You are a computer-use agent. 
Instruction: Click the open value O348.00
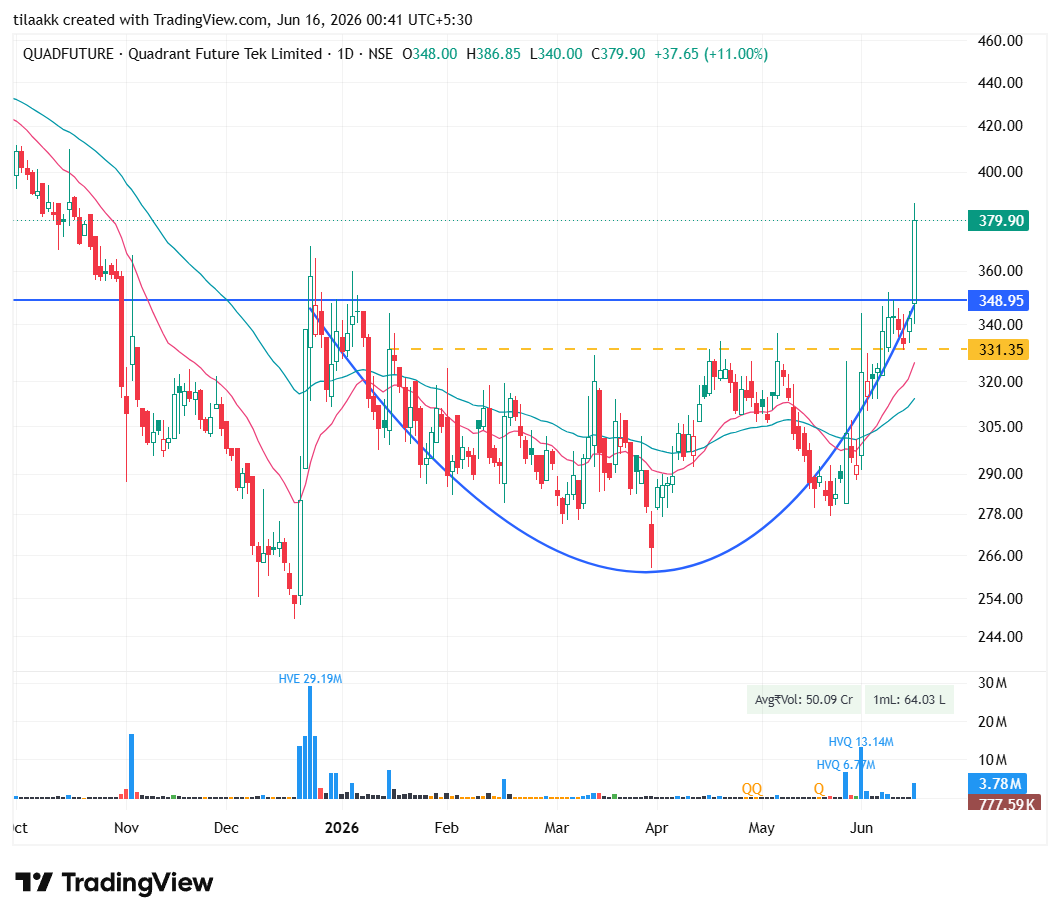[x=430, y=54]
